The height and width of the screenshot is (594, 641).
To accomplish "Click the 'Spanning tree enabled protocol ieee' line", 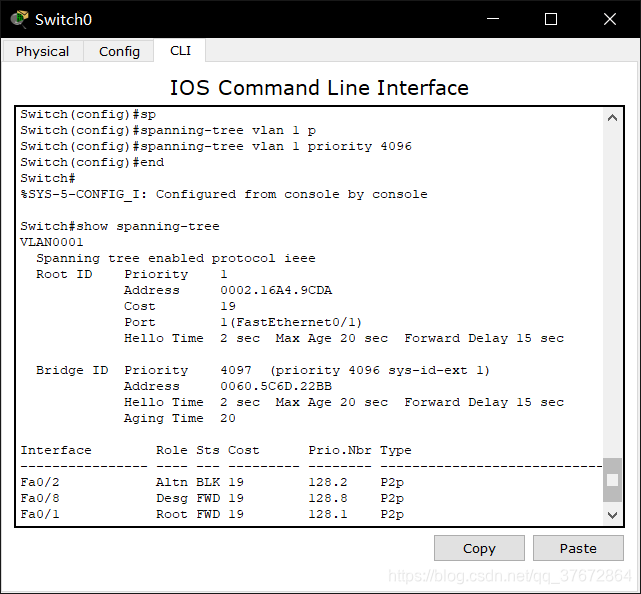I will 176,258.
